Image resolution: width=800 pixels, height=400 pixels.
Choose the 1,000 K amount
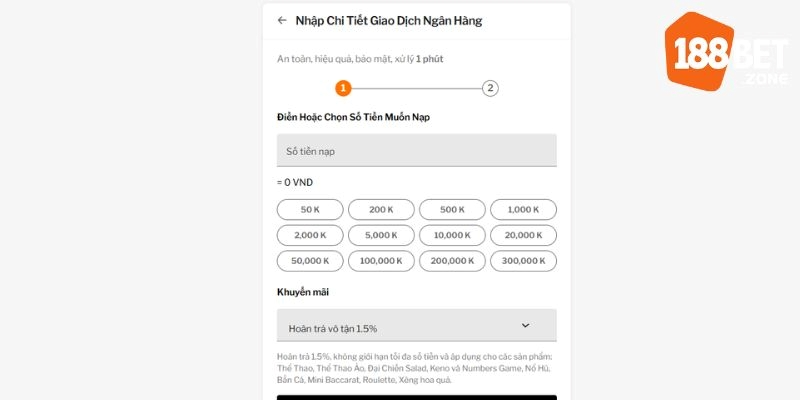523,210
